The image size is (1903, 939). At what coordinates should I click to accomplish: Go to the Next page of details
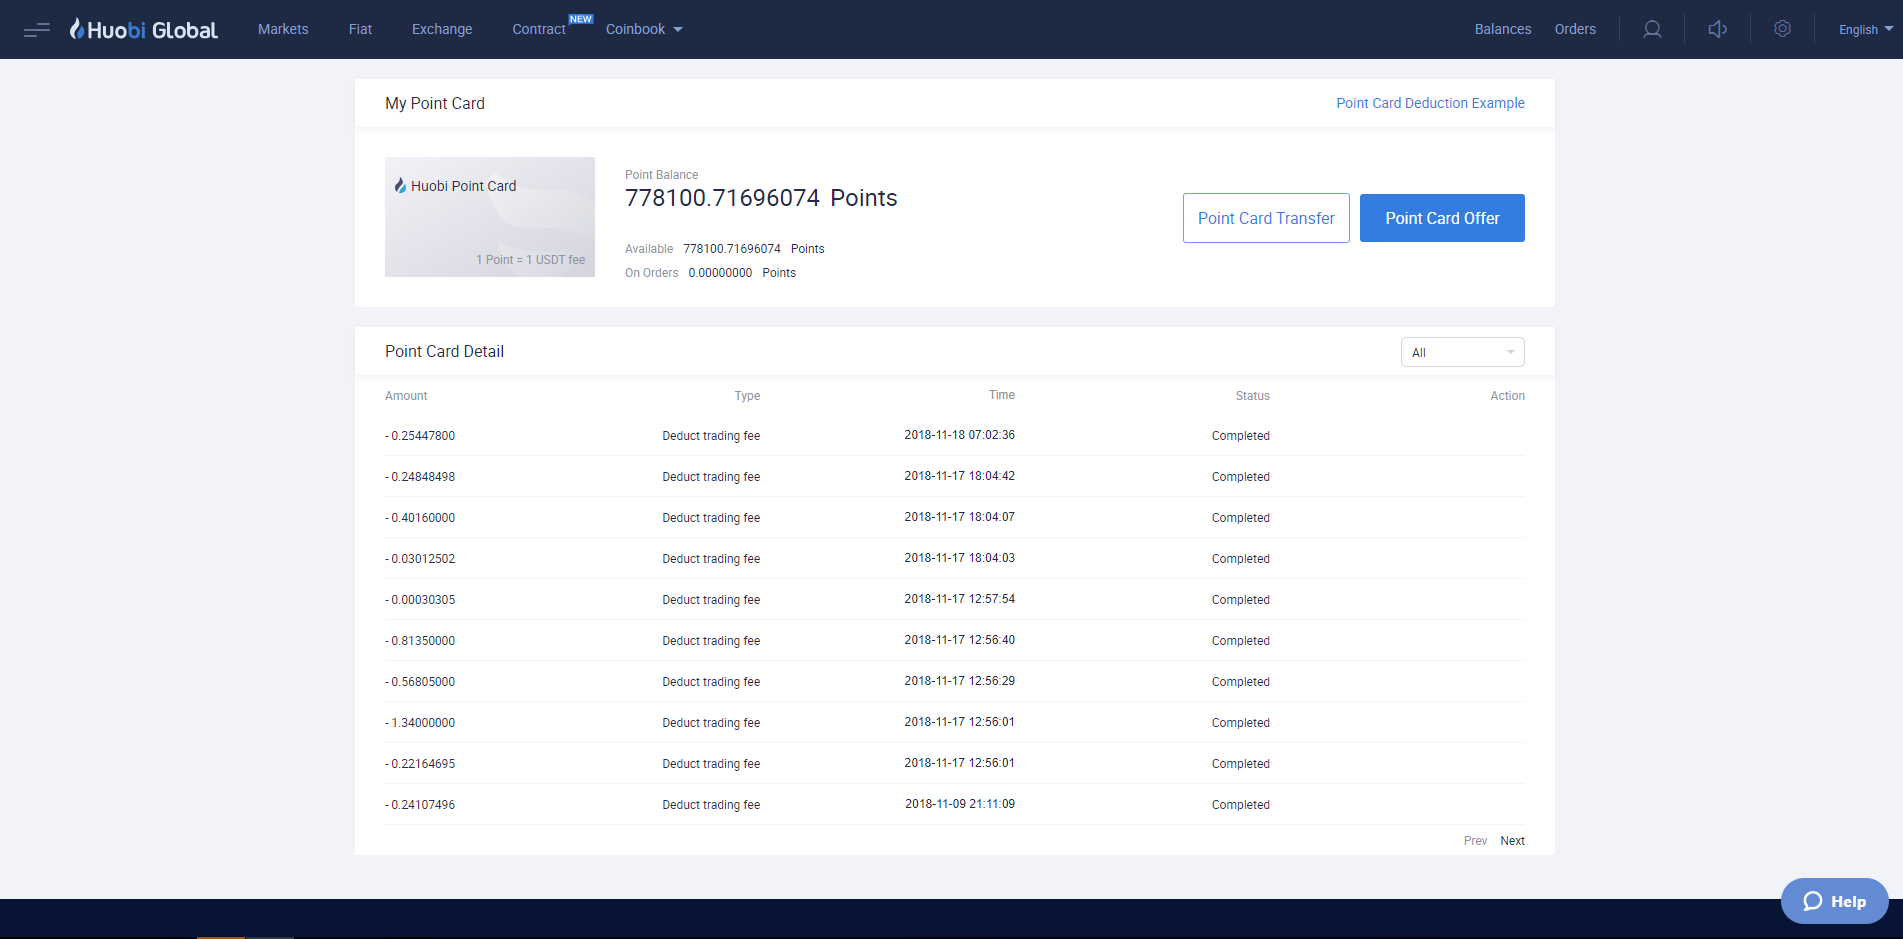[1512, 841]
